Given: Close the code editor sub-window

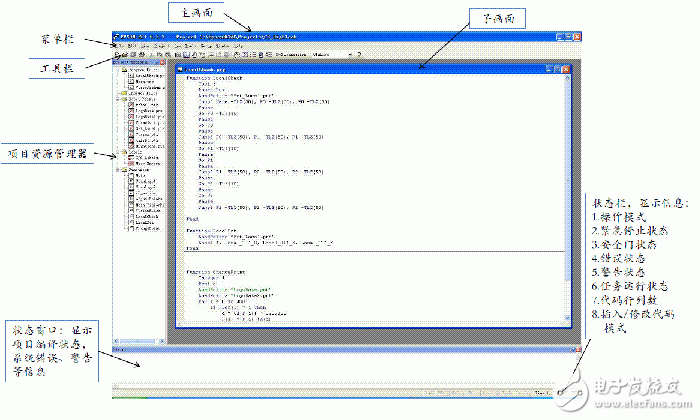Looking at the screenshot, I should [x=565, y=68].
